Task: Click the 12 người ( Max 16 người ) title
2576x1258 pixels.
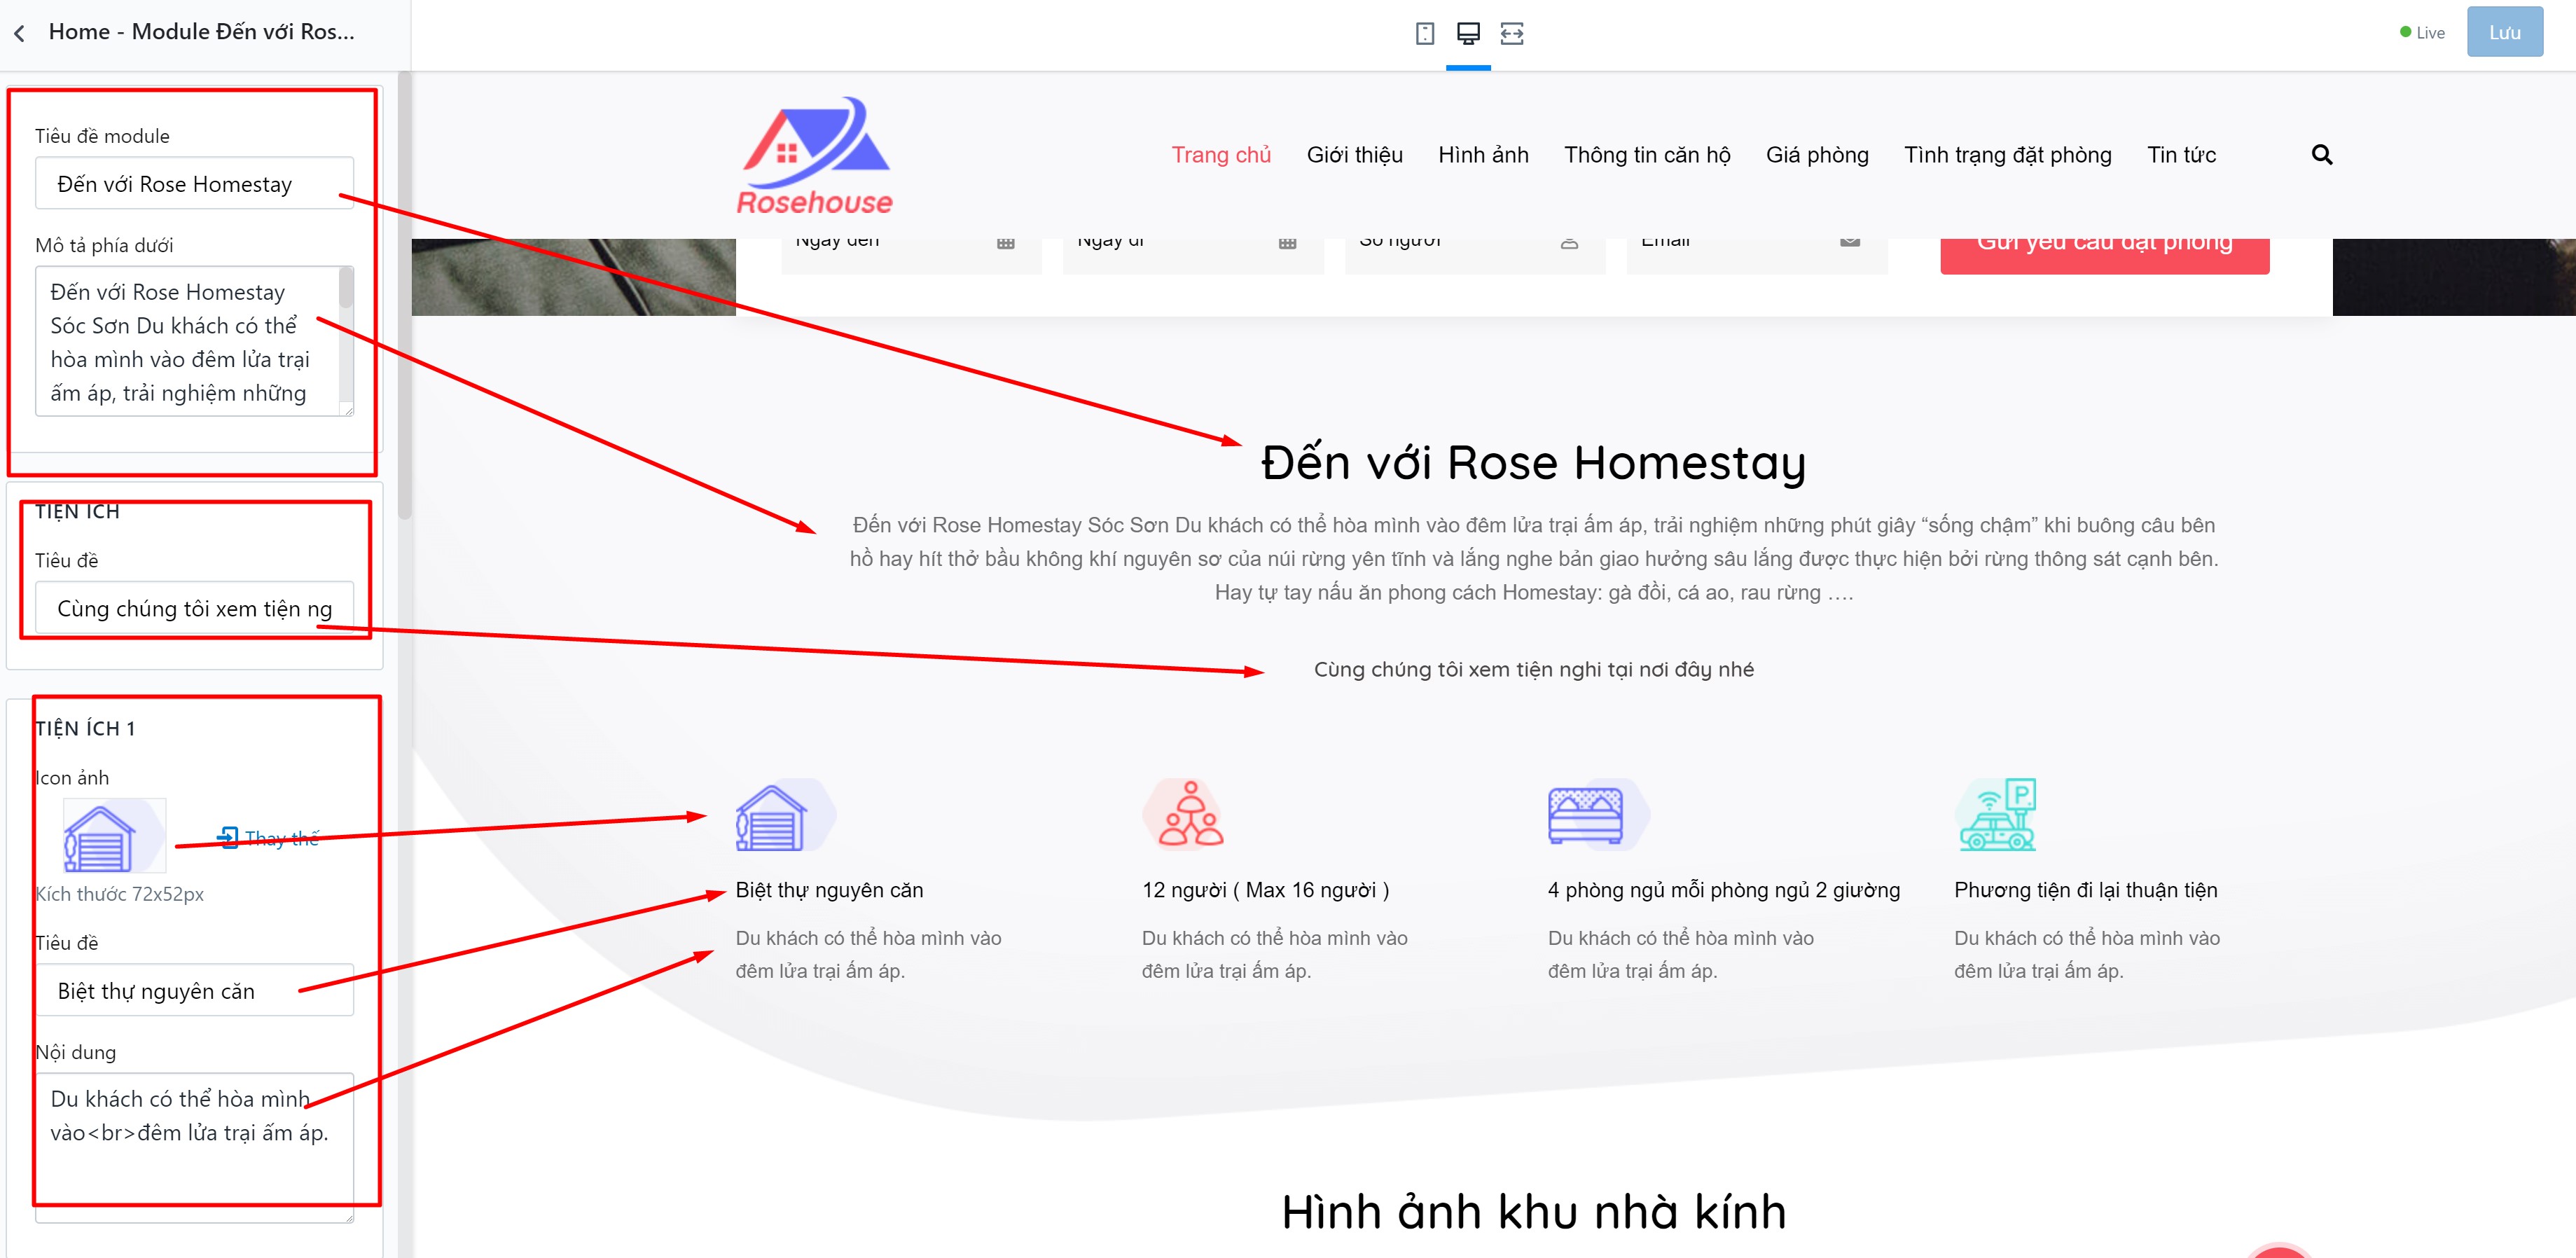Action: (x=1265, y=890)
